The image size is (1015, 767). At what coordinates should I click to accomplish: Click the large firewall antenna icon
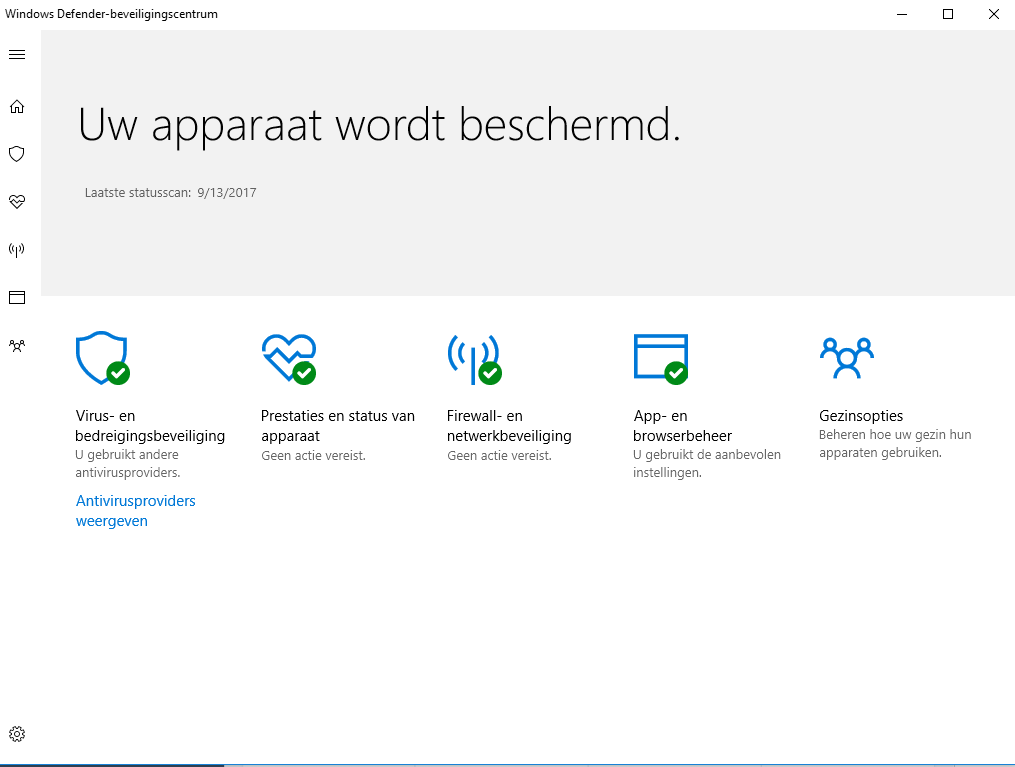coord(474,359)
